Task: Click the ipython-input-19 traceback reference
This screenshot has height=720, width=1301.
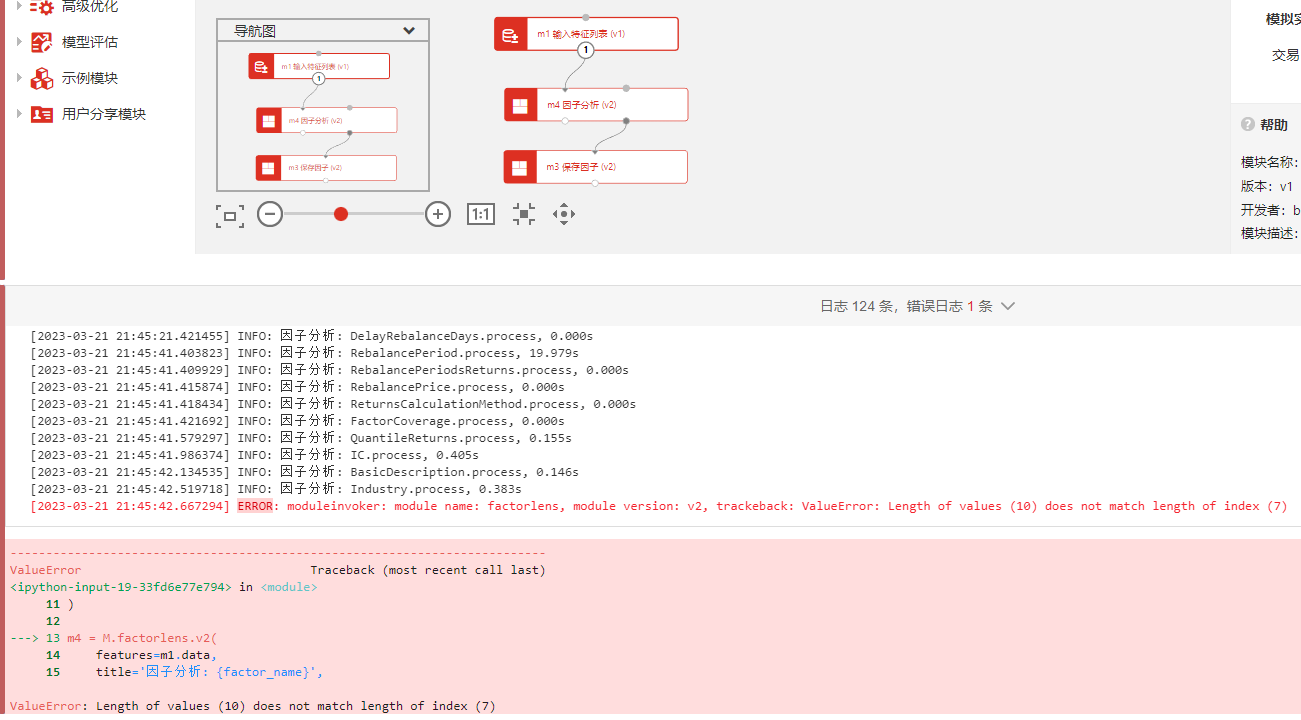Action: click(x=121, y=587)
